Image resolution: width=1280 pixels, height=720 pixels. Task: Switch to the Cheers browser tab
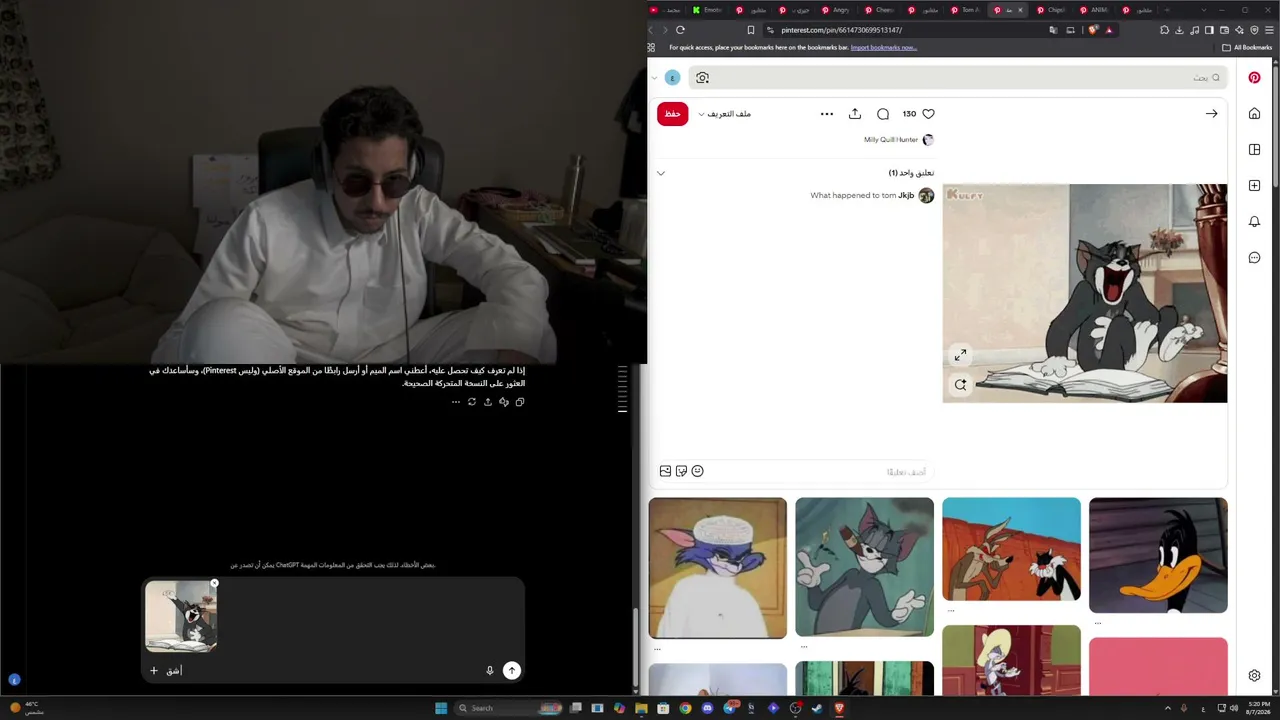[879, 10]
